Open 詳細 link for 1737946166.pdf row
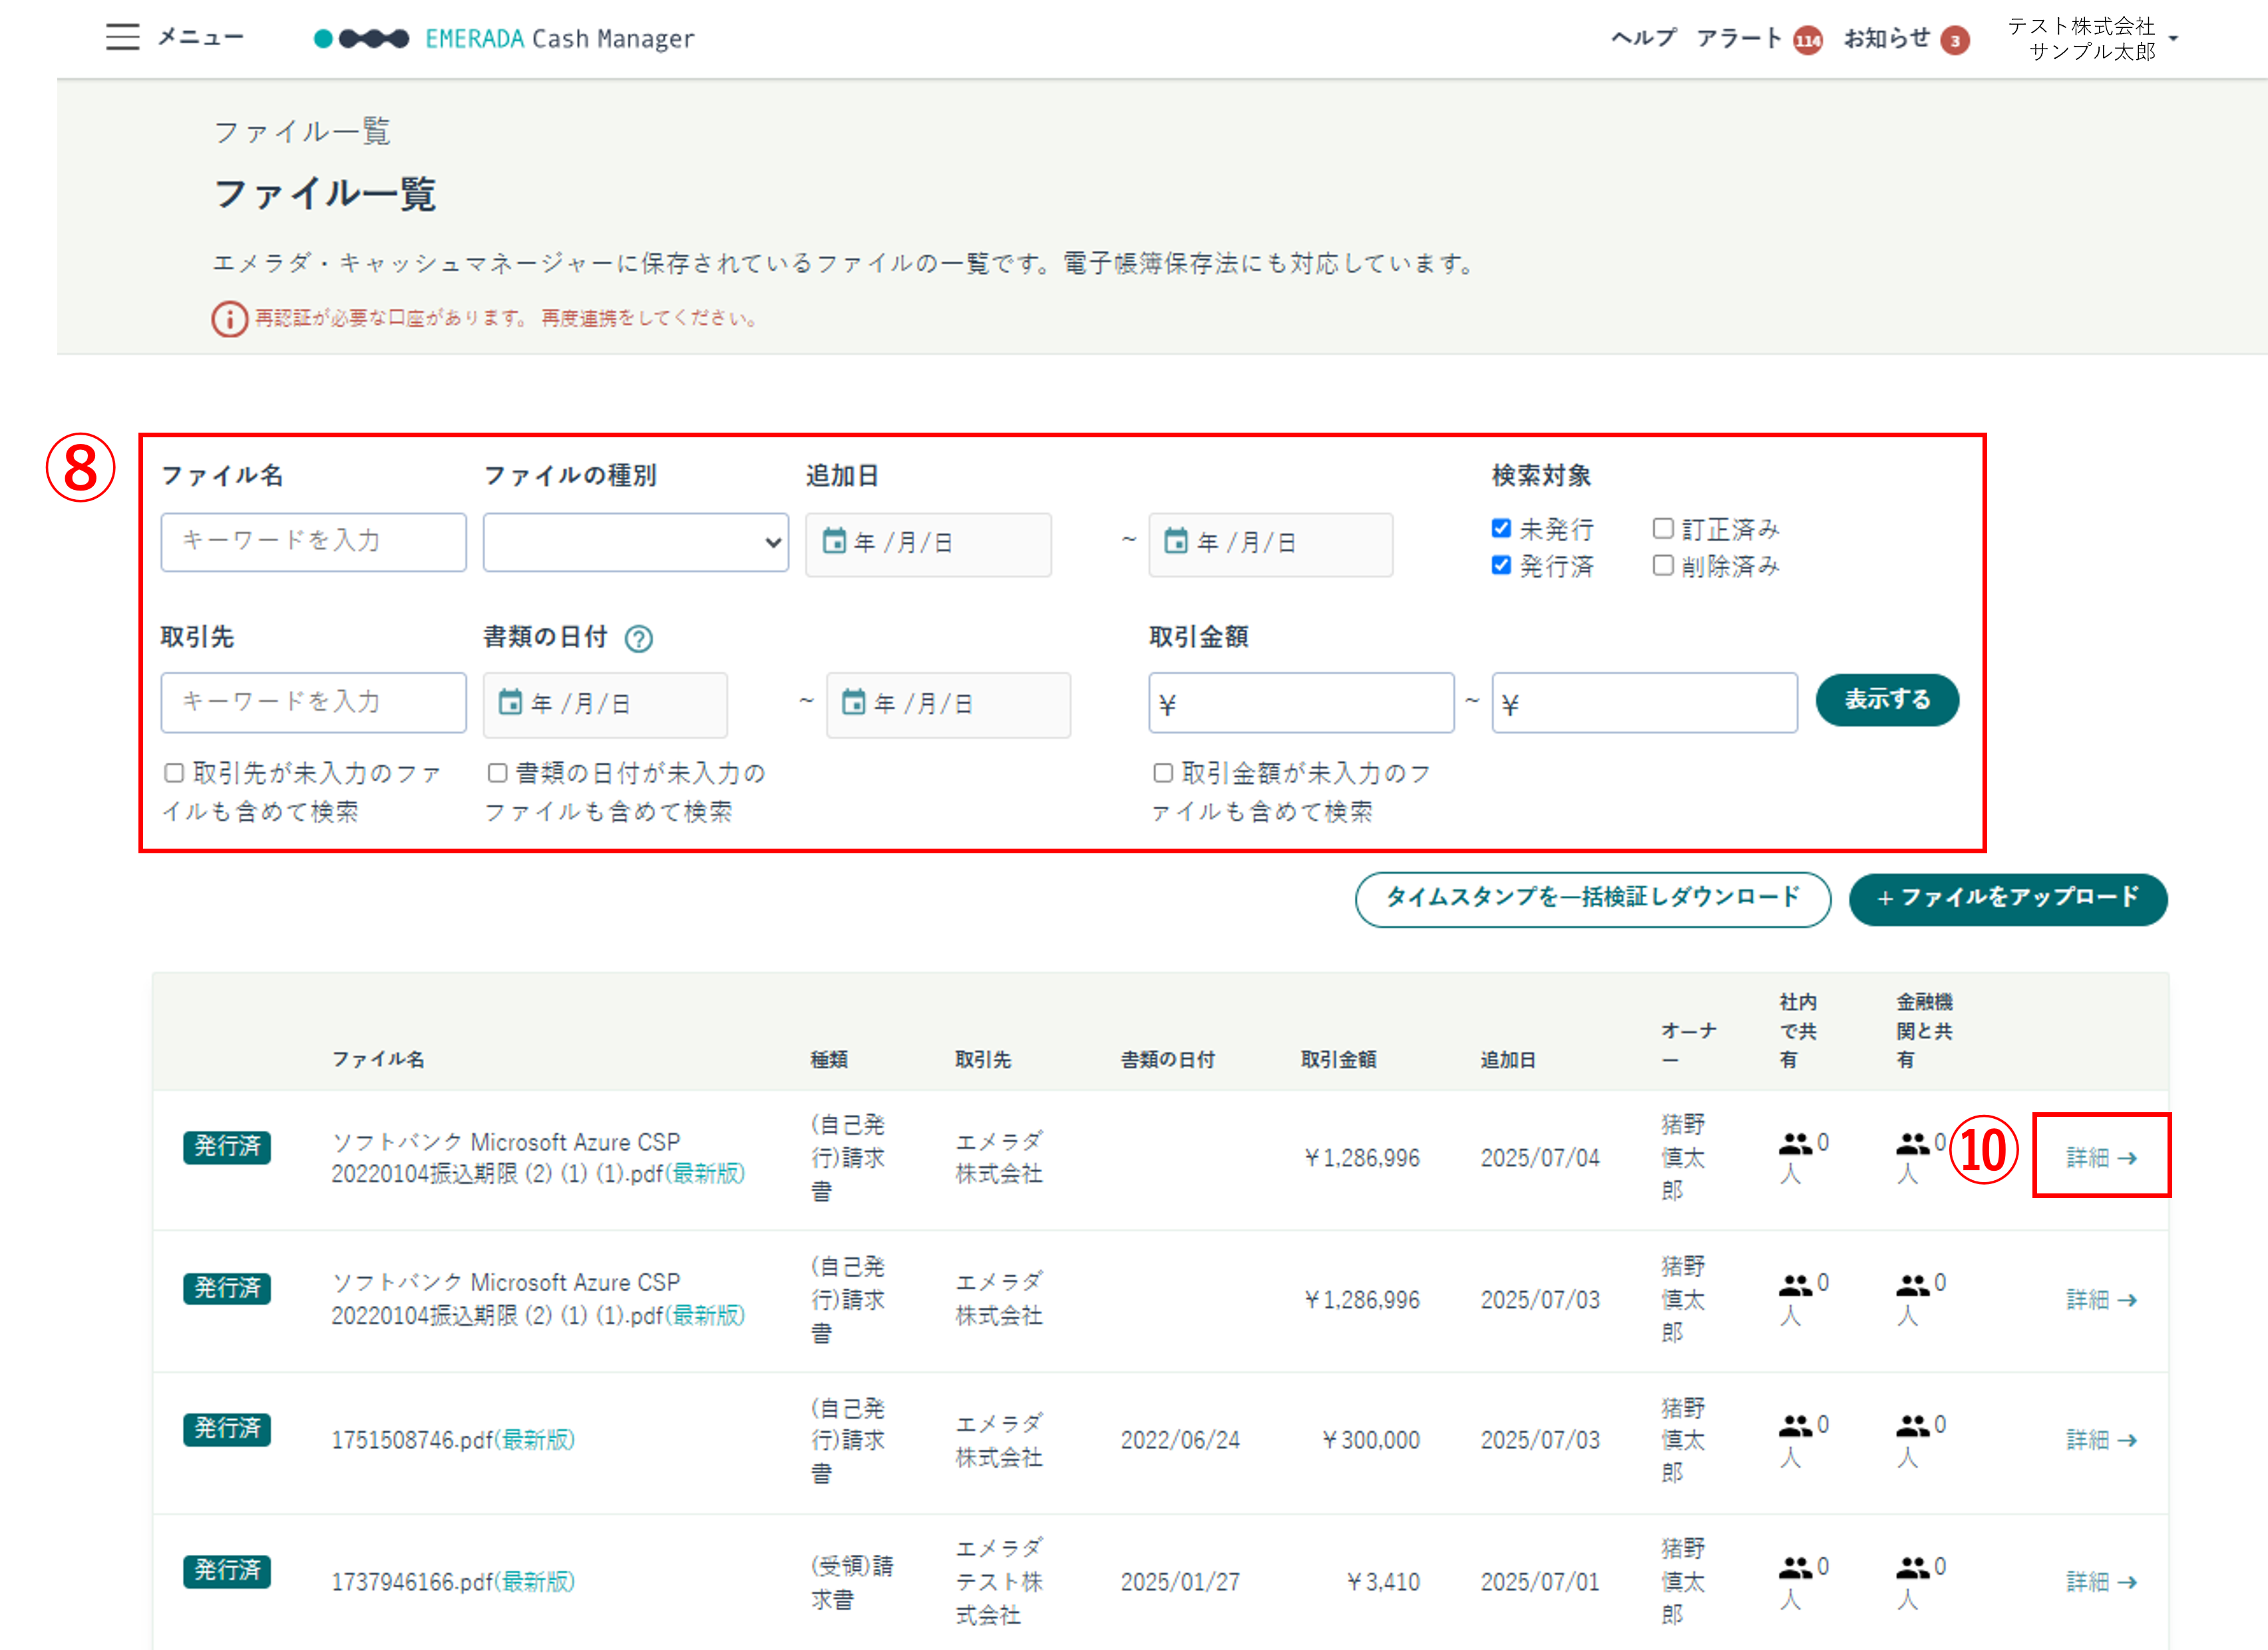This screenshot has height=1650, width=2268. (2102, 1581)
